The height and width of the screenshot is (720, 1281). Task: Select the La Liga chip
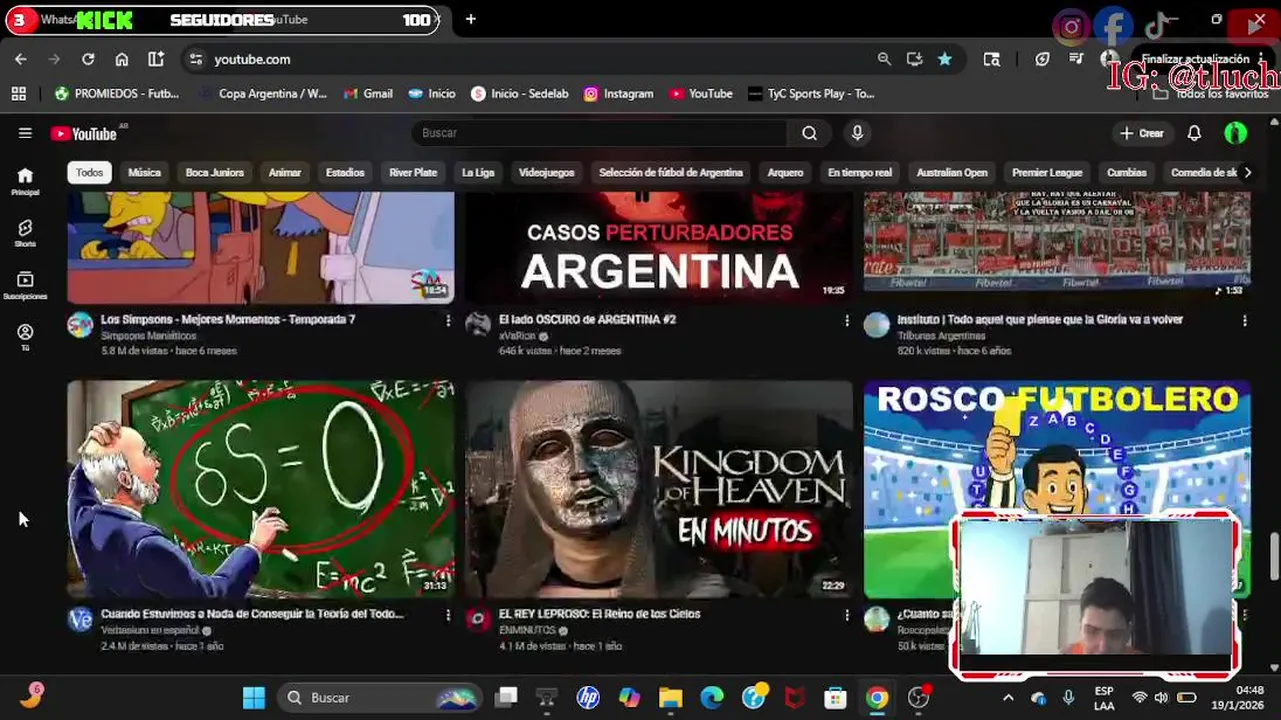click(x=477, y=172)
